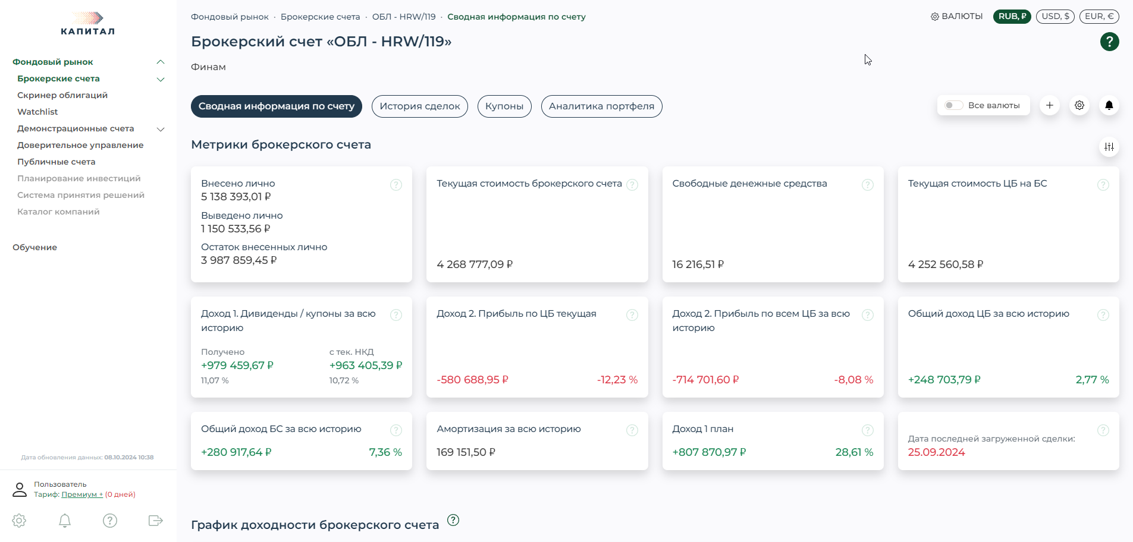Open help for График доходности брокерского счета
The width and height of the screenshot is (1133, 542).
click(x=453, y=520)
